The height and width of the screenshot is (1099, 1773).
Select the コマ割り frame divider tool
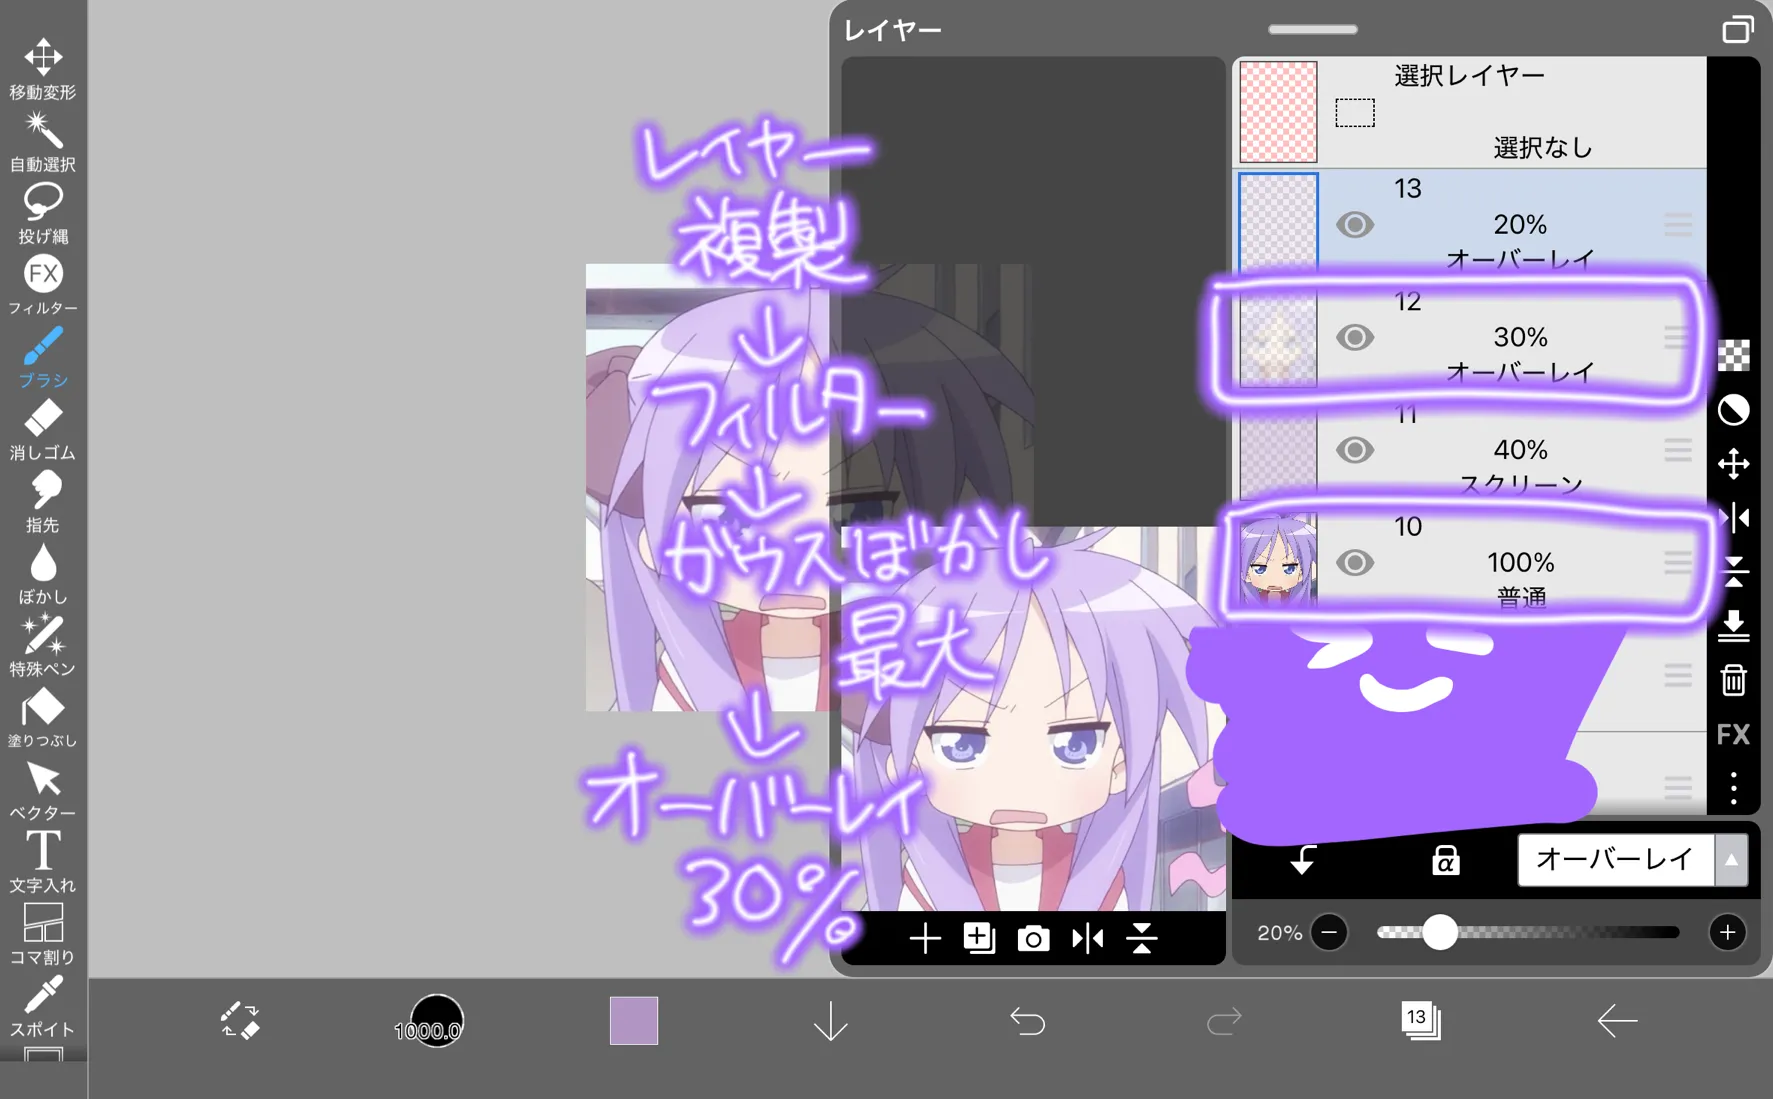(43, 934)
